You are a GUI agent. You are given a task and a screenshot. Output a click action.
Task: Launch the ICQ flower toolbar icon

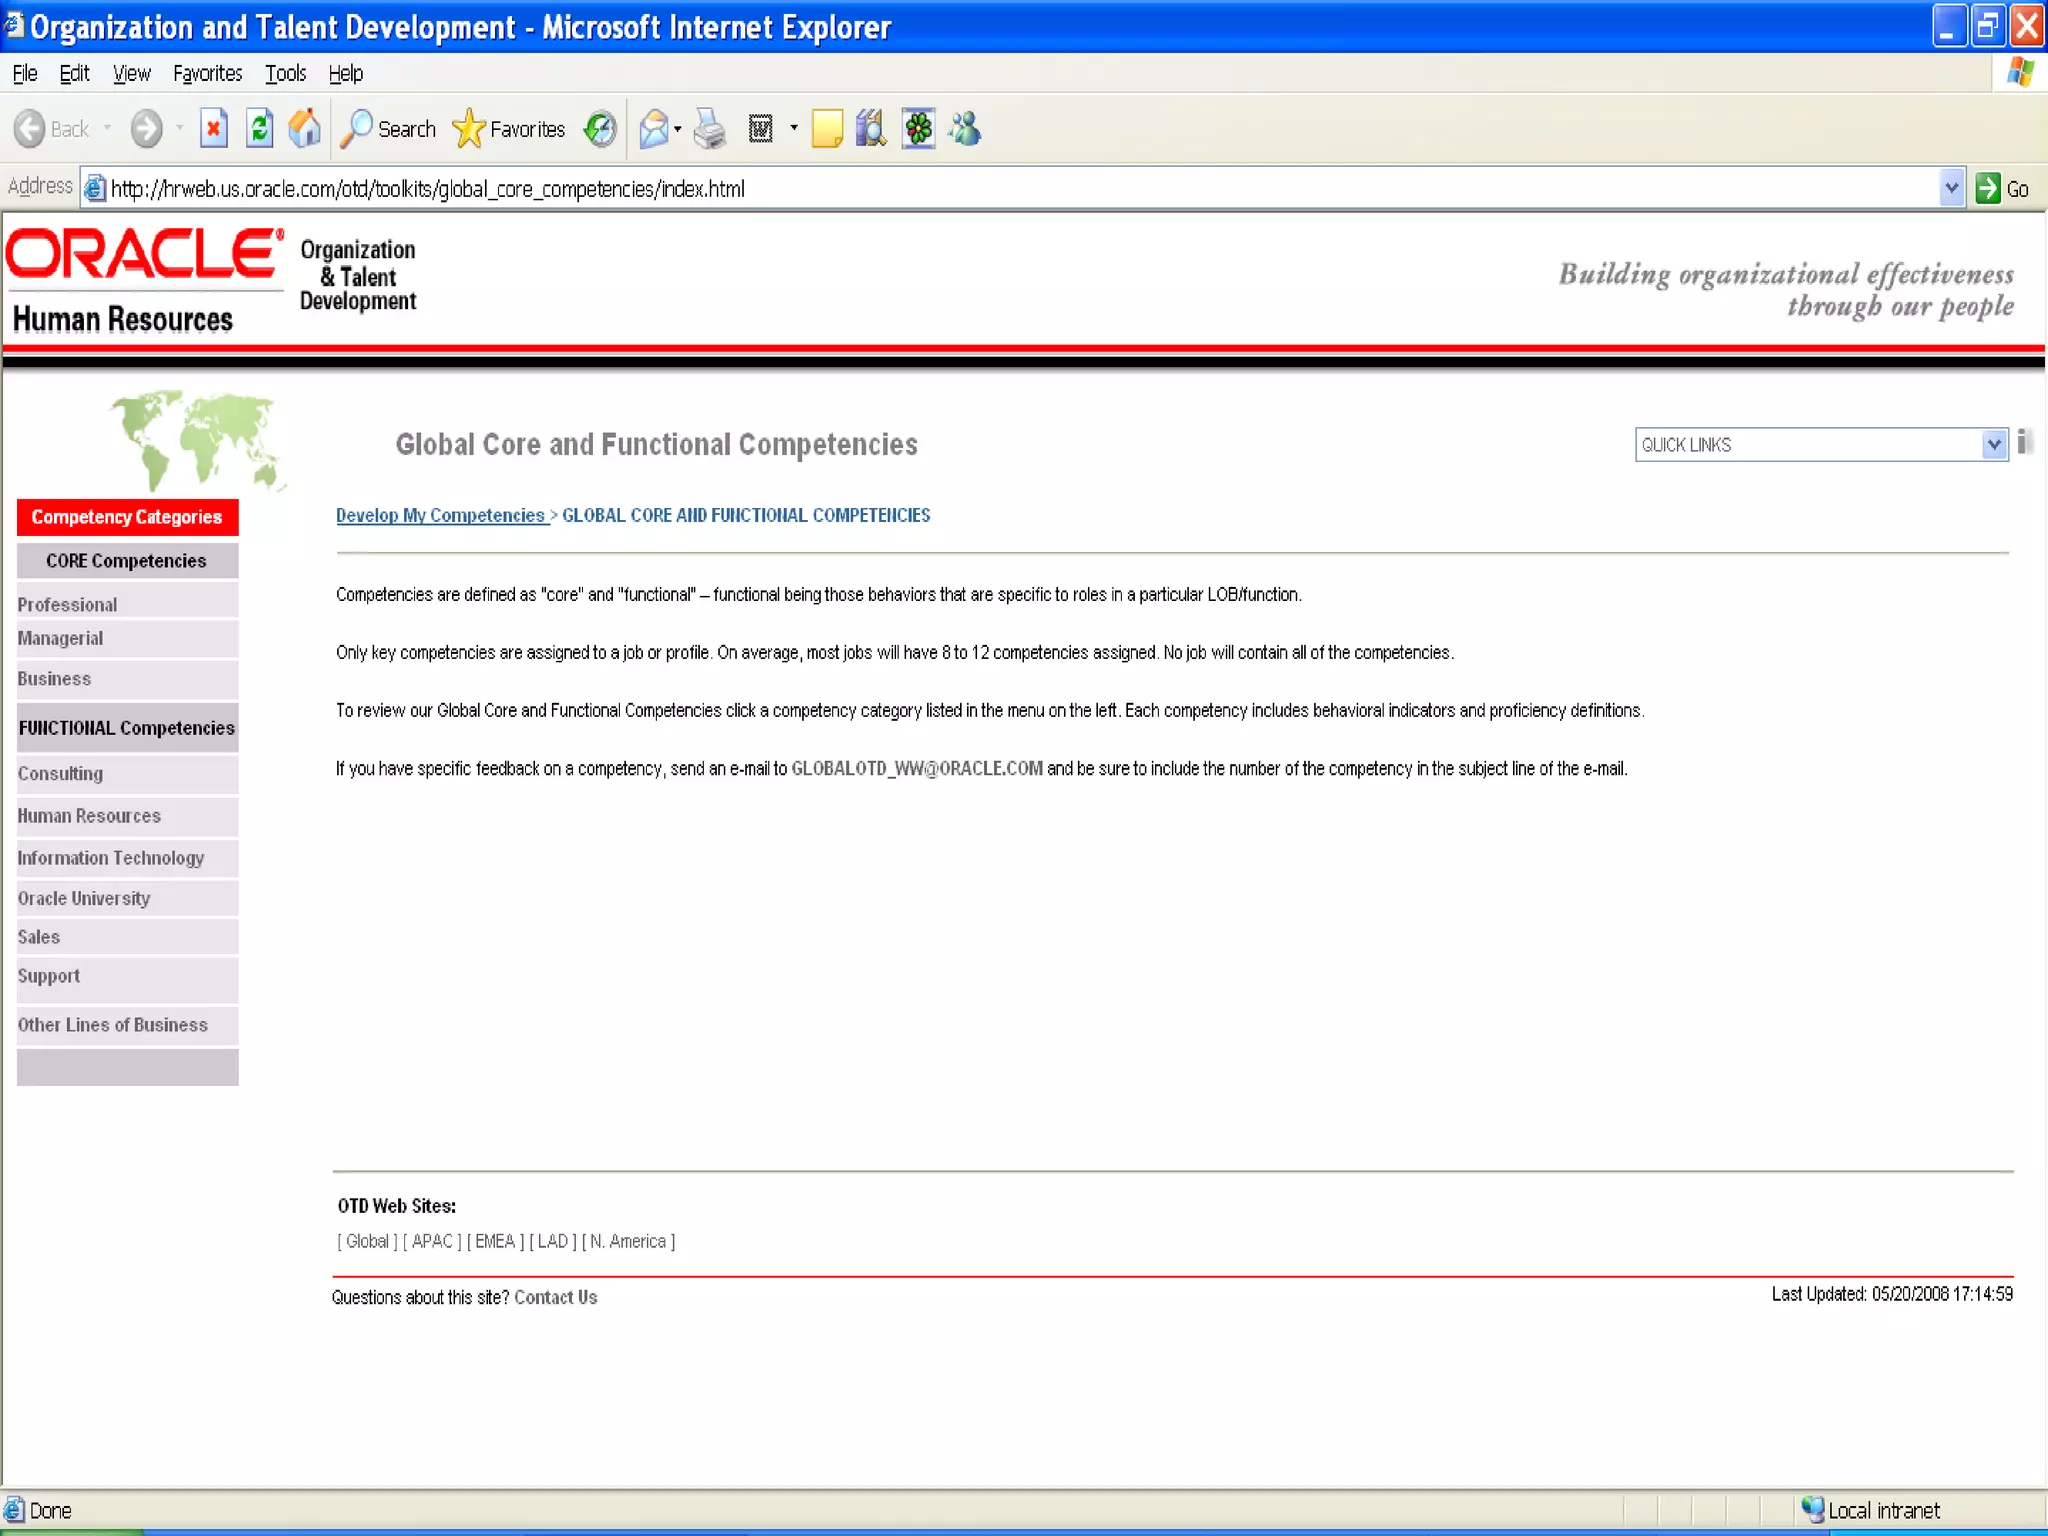coord(918,129)
